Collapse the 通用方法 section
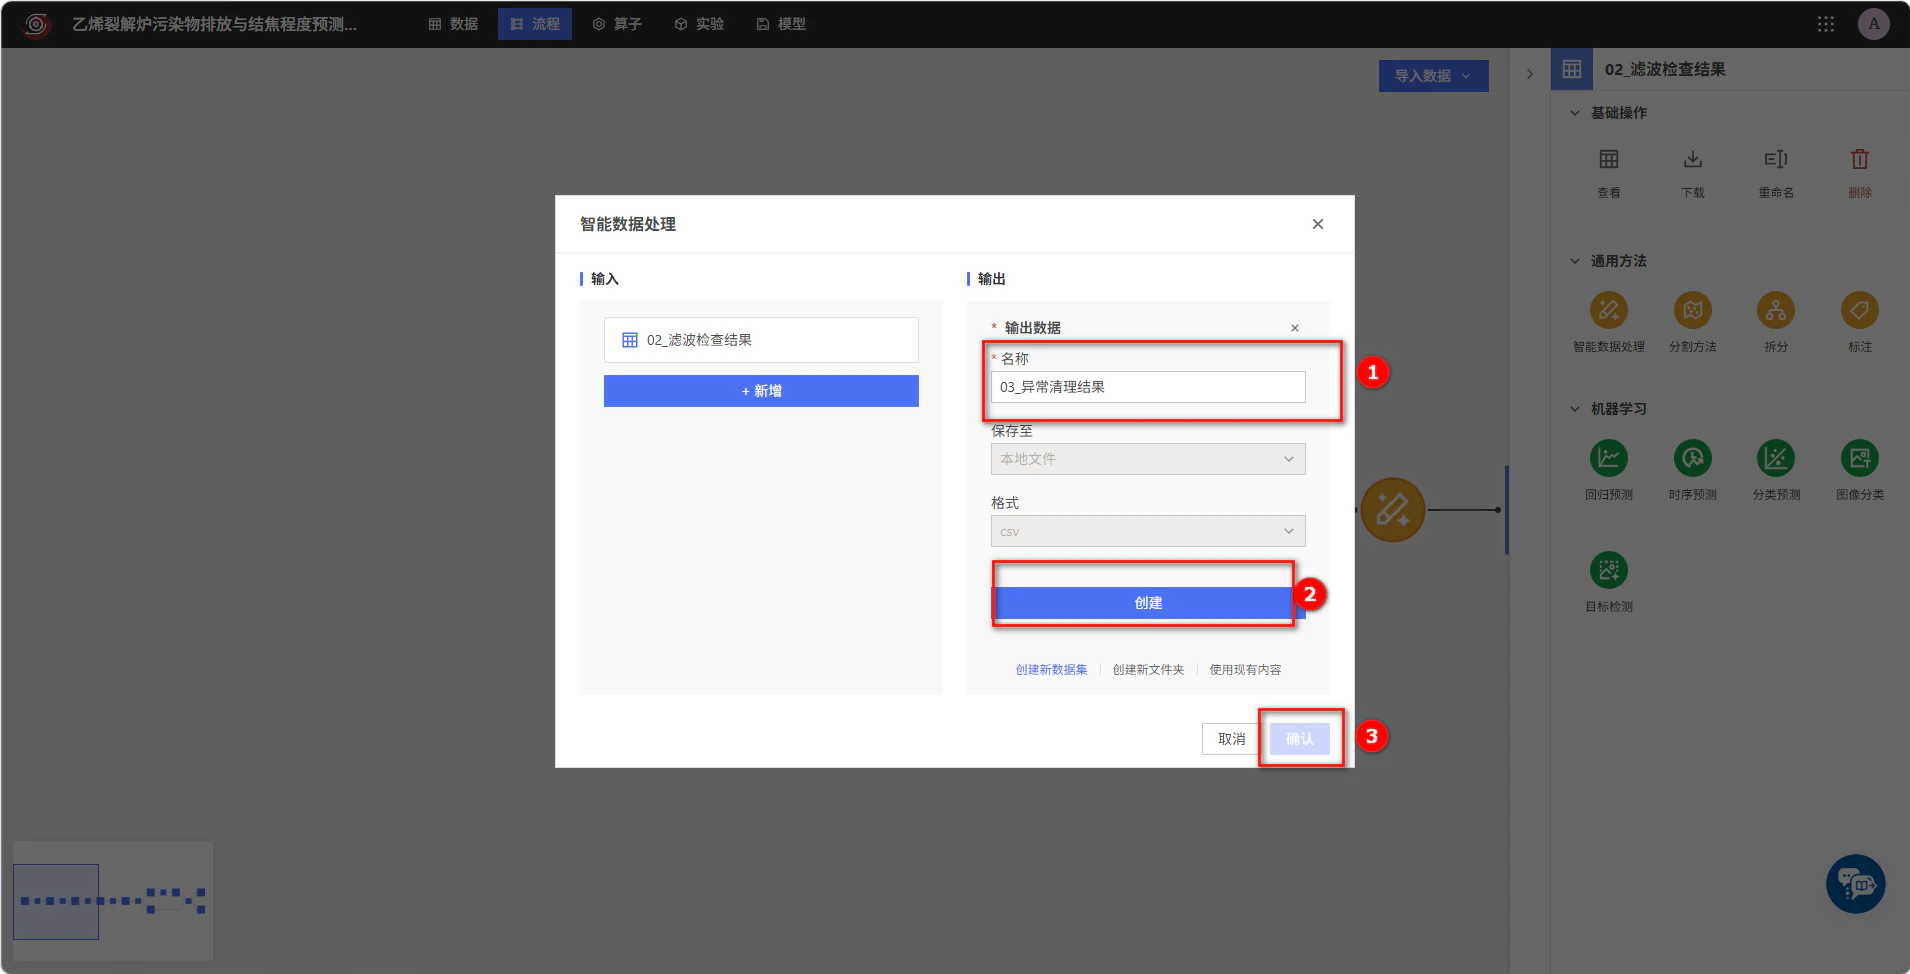 [1574, 261]
